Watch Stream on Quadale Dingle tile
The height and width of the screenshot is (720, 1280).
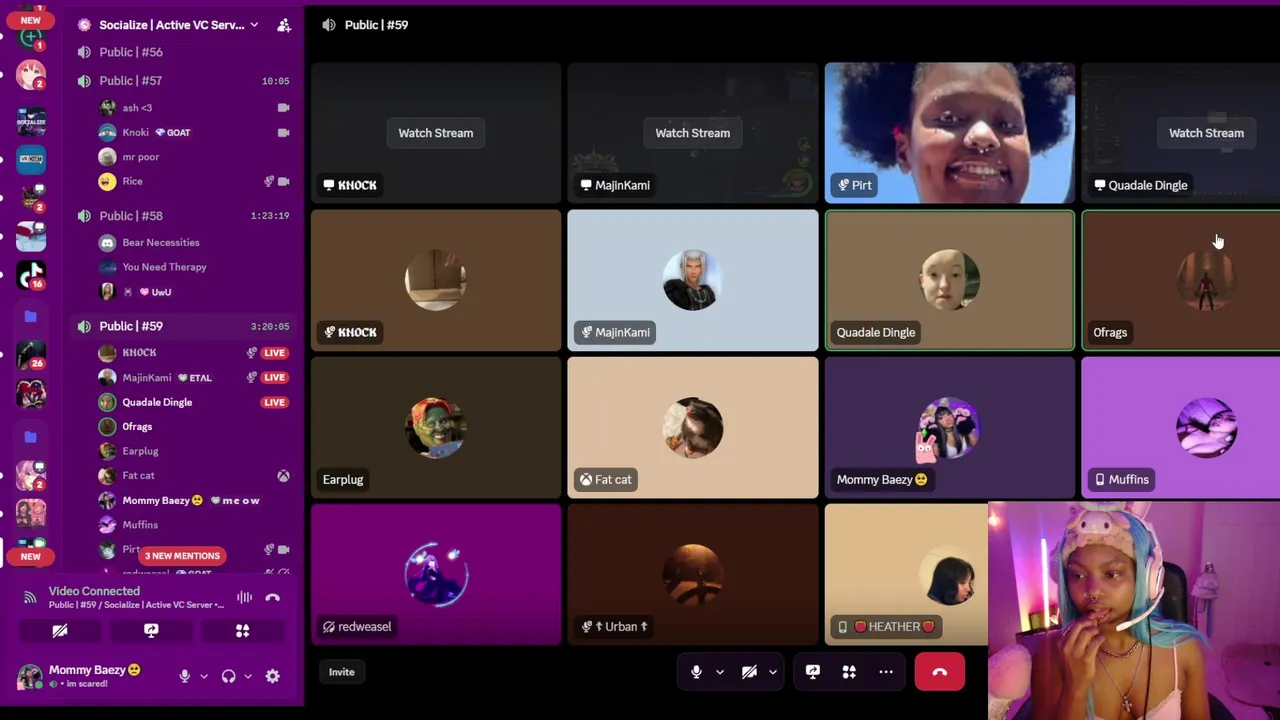pos(1206,133)
